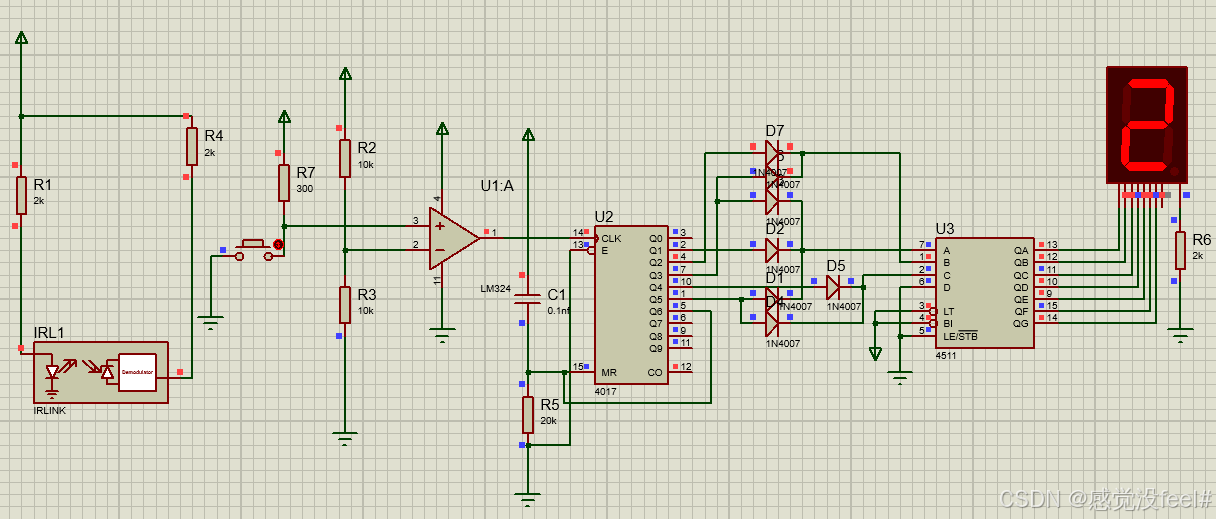Click the 4017 label under U2
1216x519 pixels.
605,392
